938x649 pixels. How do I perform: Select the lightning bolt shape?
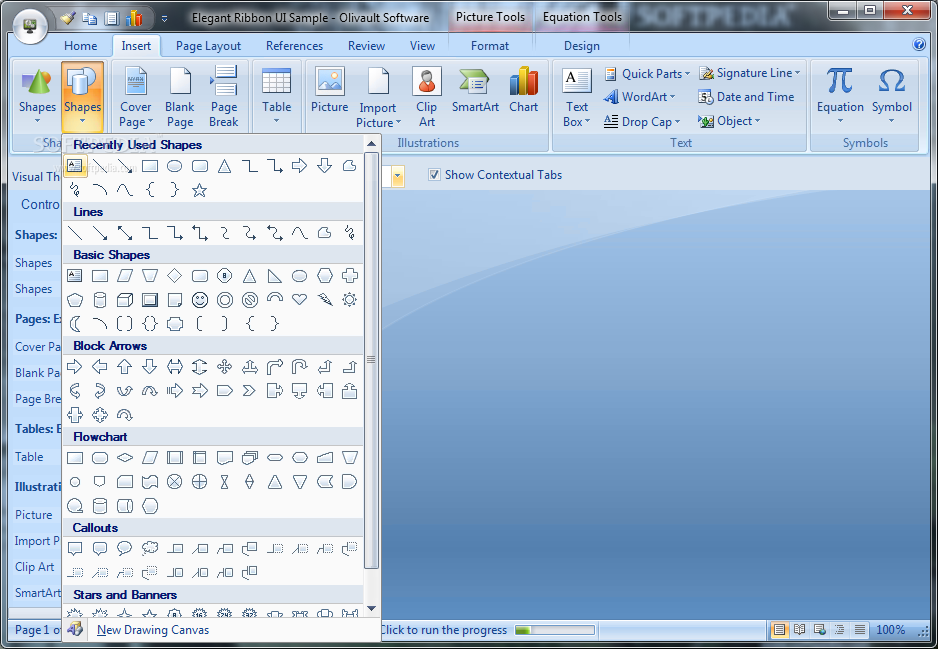[x=325, y=299]
